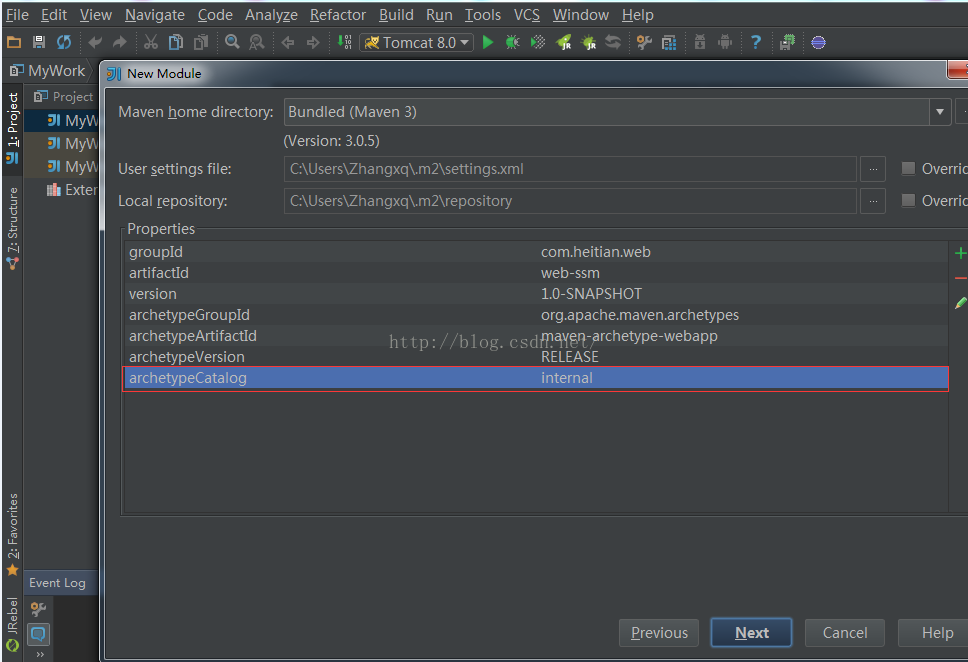Expand the Maven home directory dropdown arrow
The width and height of the screenshot is (968, 662).
940,112
